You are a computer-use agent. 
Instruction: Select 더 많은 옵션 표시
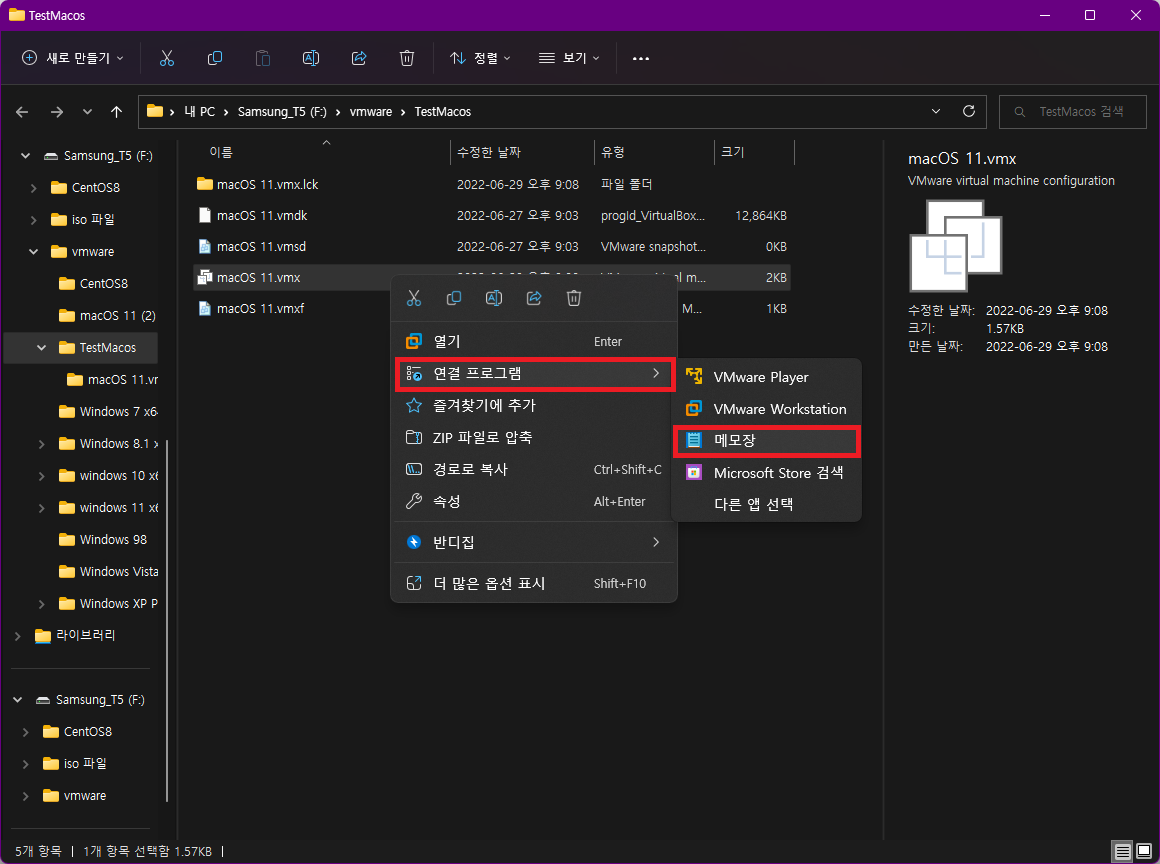(x=533, y=583)
